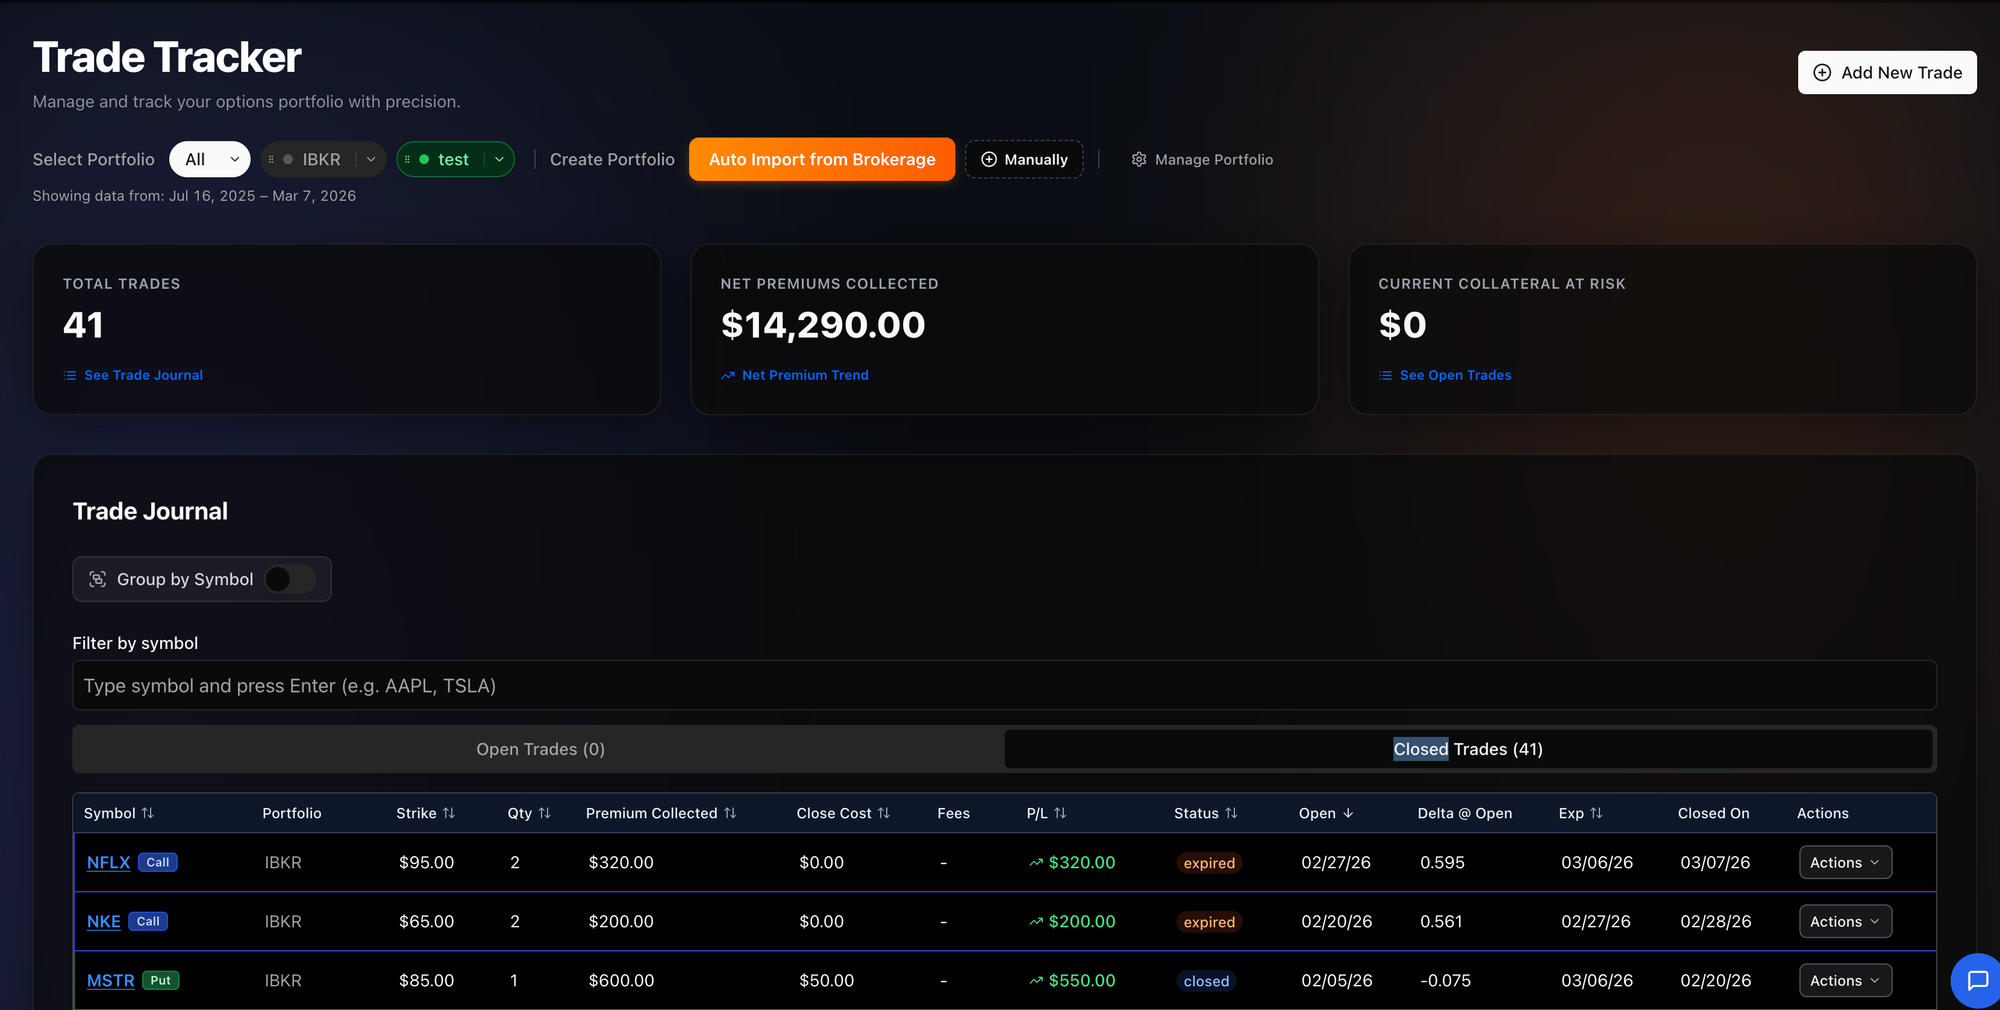2000x1010 pixels.
Task: Click Auto Import from Brokerage button
Action: click(x=822, y=160)
